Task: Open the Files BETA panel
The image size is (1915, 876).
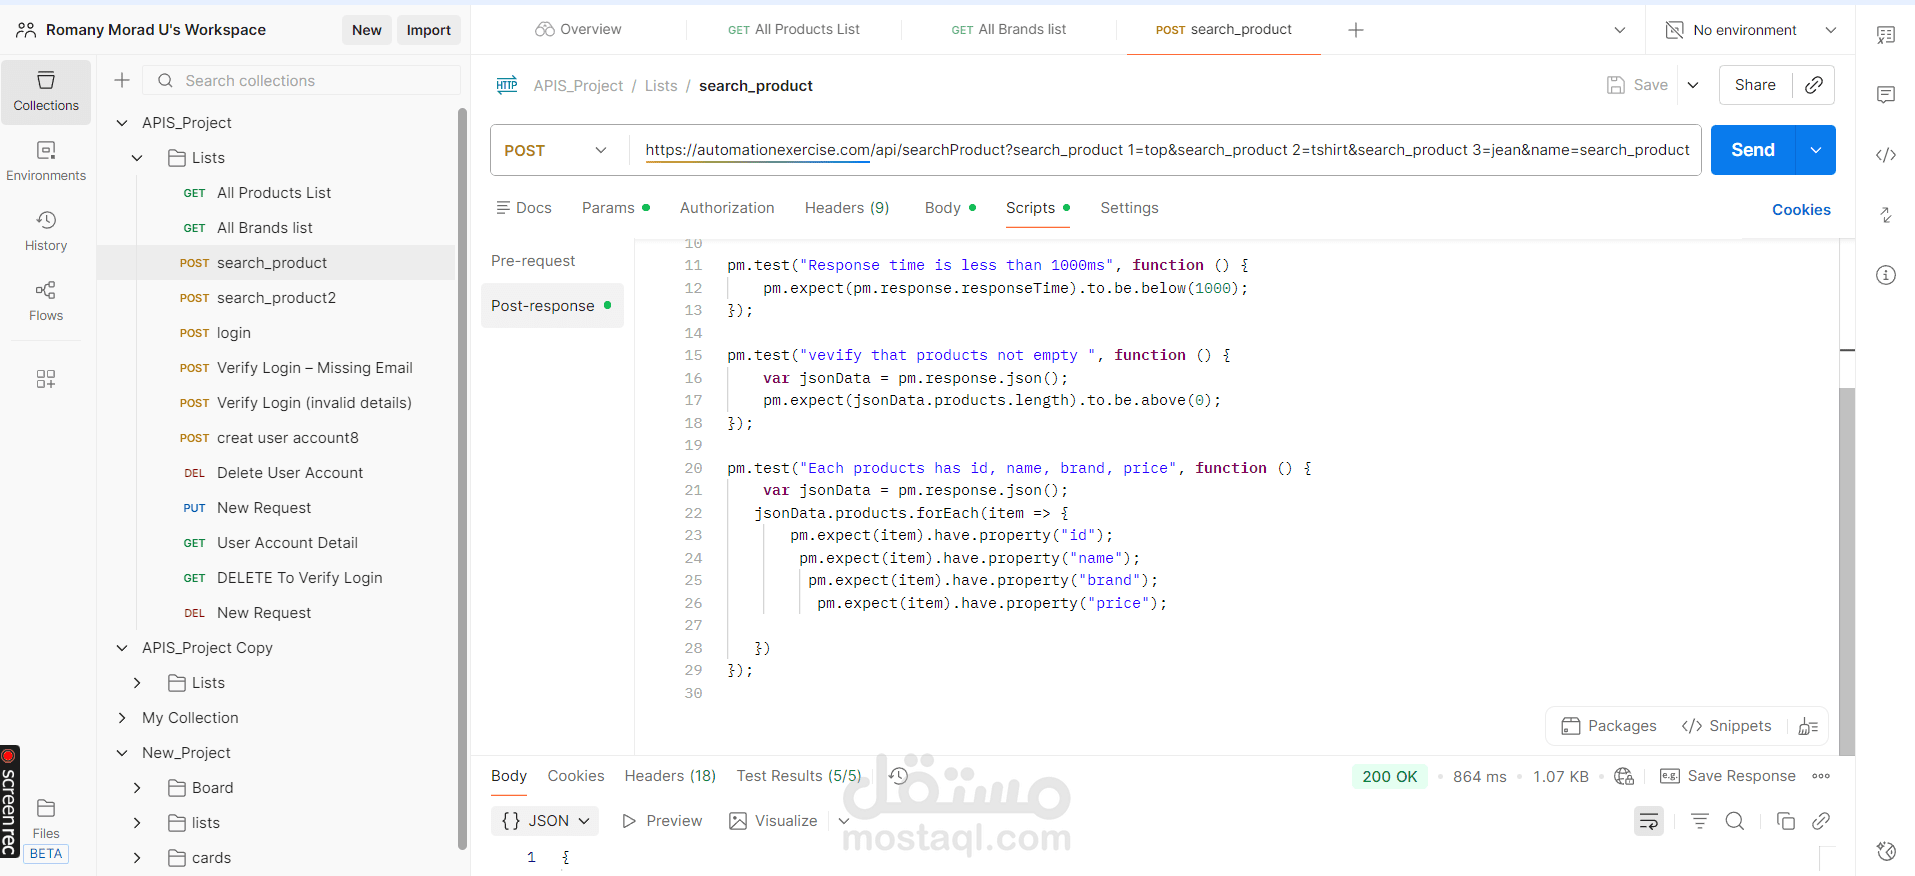Action: [x=46, y=830]
